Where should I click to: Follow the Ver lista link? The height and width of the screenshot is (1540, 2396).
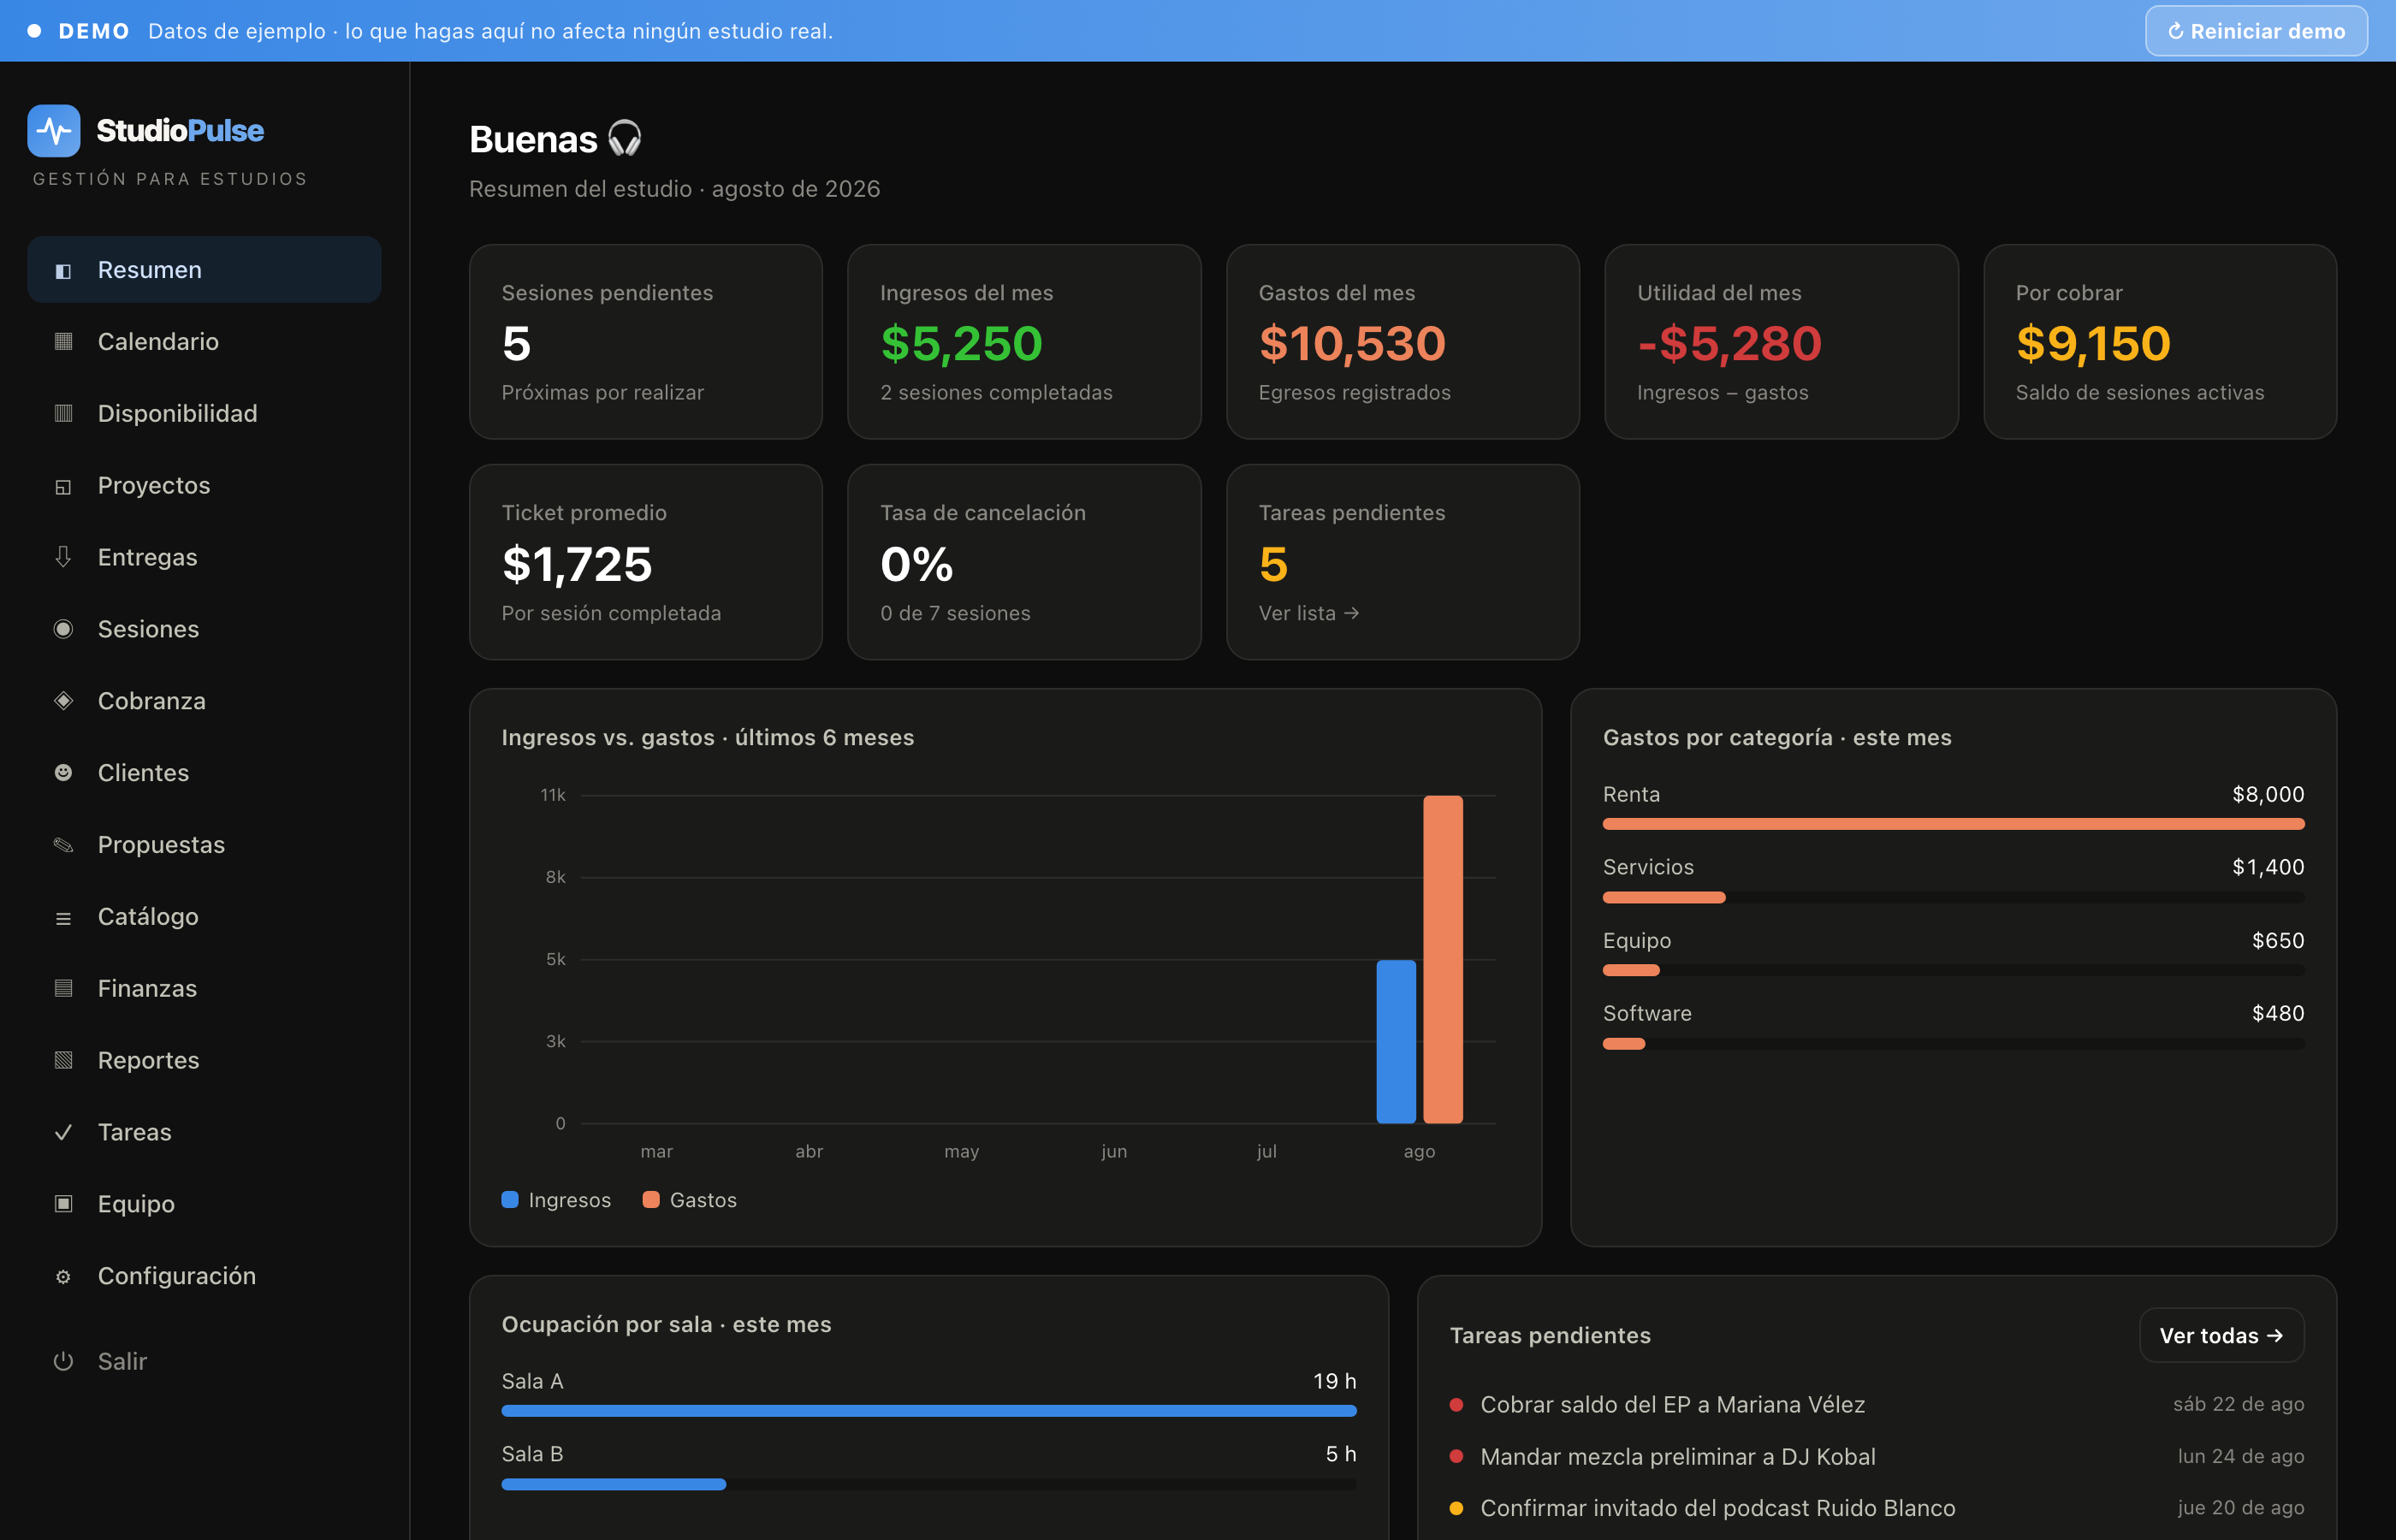point(1308,613)
